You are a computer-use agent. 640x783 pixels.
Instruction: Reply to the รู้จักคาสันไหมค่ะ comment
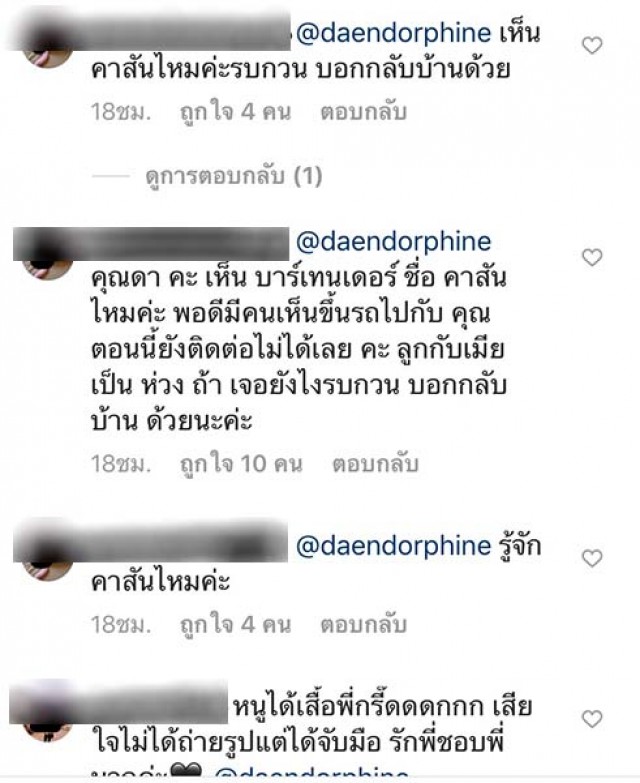pyautogui.click(x=363, y=625)
